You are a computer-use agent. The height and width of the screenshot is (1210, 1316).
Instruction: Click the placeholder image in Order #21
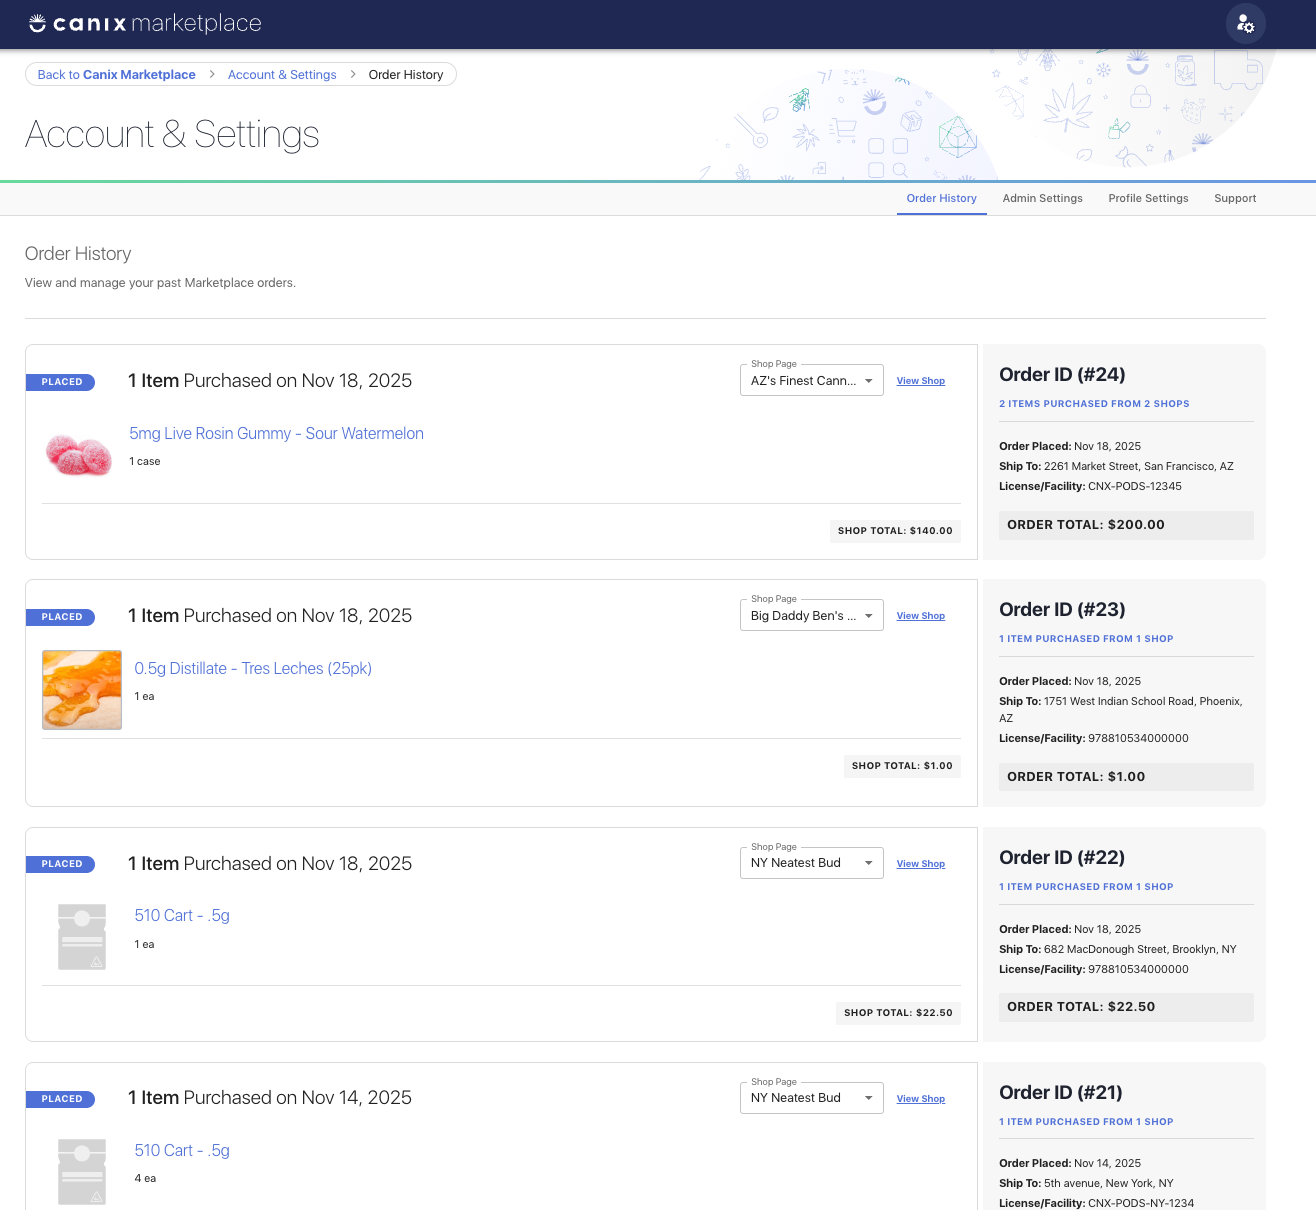[x=82, y=1172]
